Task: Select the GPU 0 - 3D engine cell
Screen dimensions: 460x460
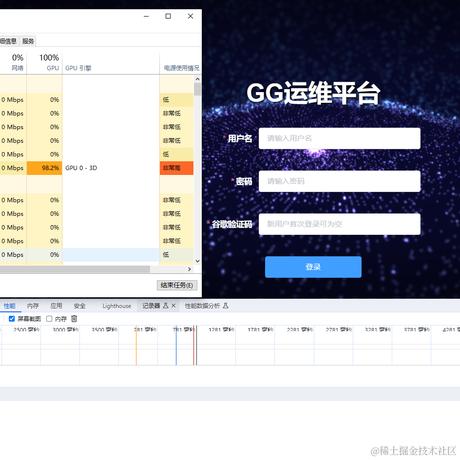Action: pos(111,168)
